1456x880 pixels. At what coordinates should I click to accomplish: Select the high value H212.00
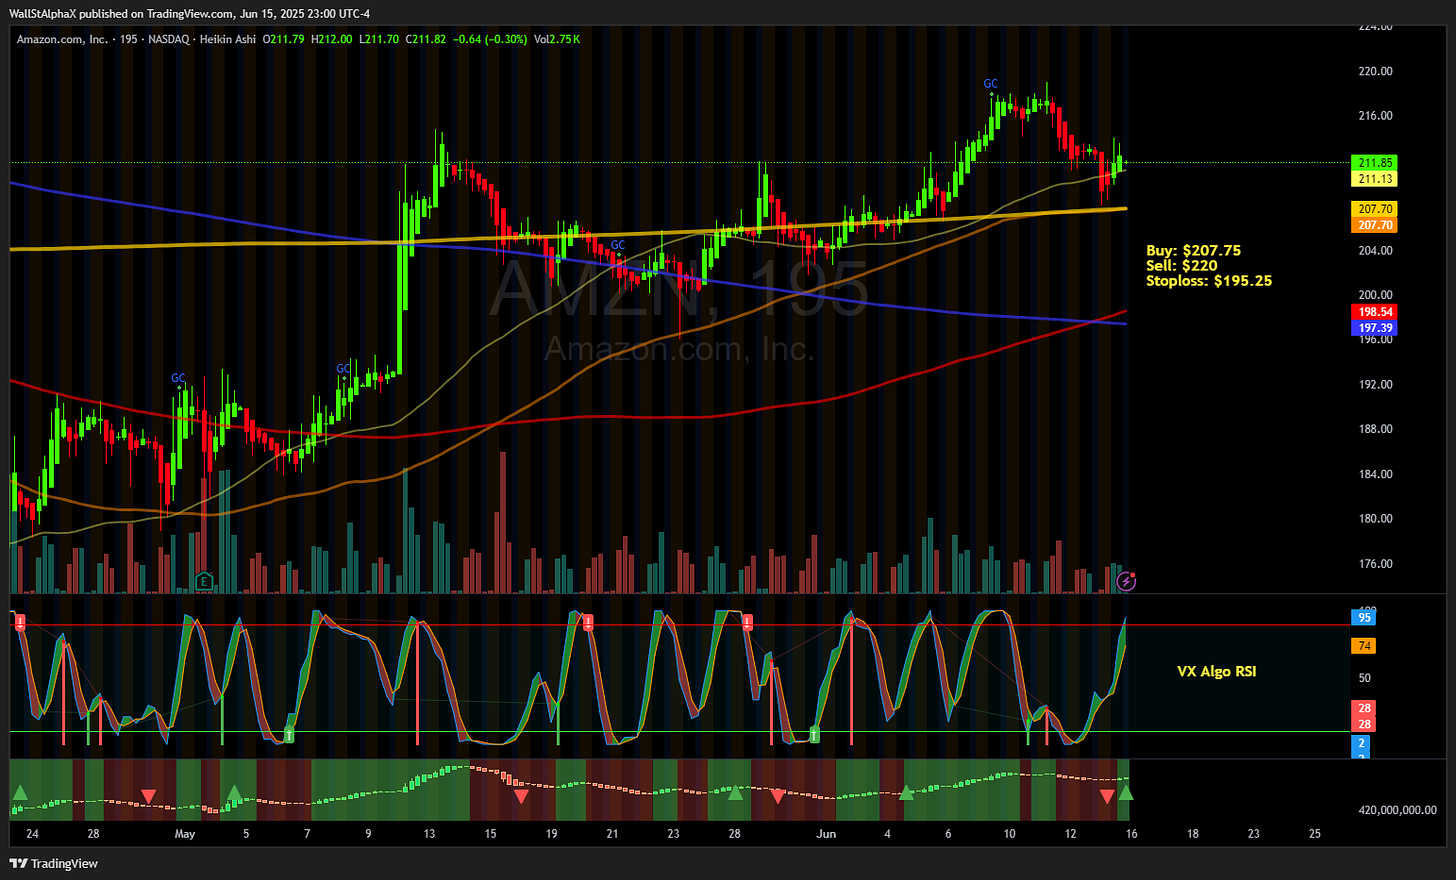pyautogui.click(x=331, y=39)
